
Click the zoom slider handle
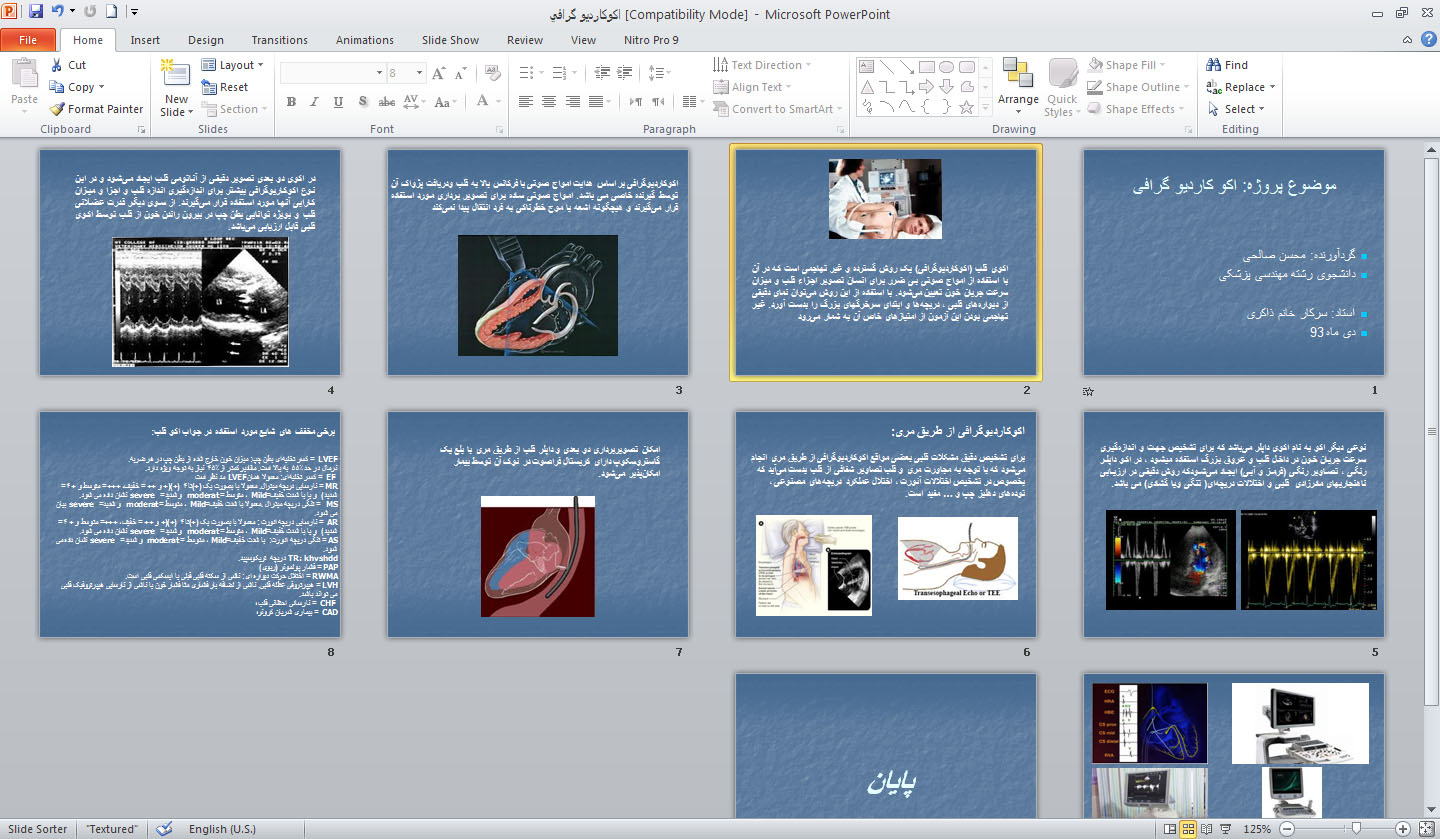click(x=1356, y=829)
